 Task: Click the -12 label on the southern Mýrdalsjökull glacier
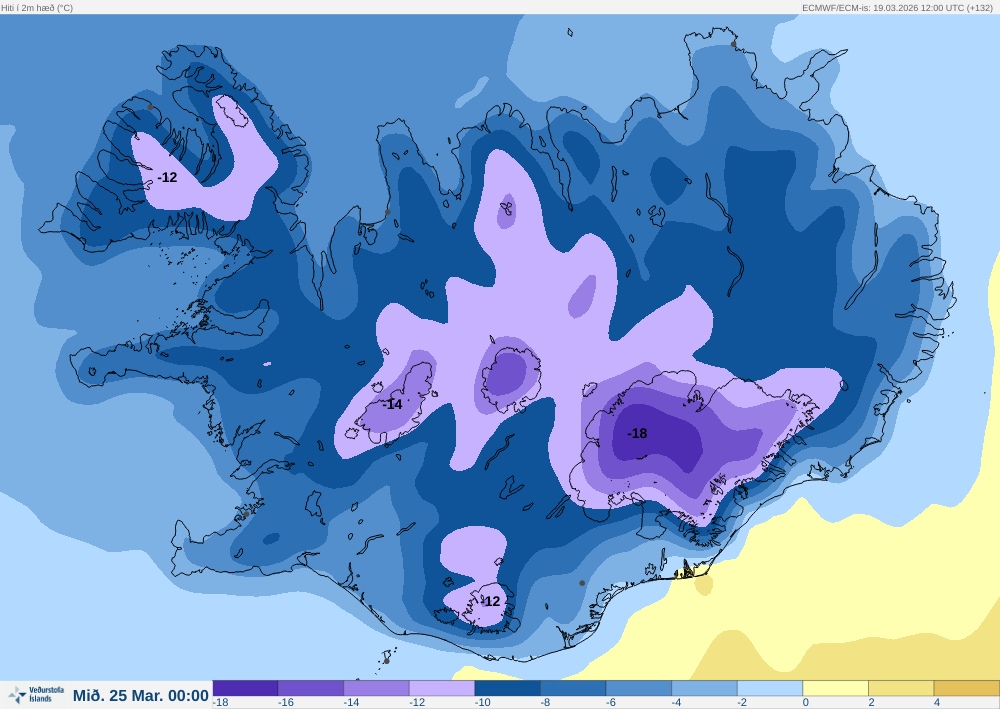pyautogui.click(x=491, y=601)
